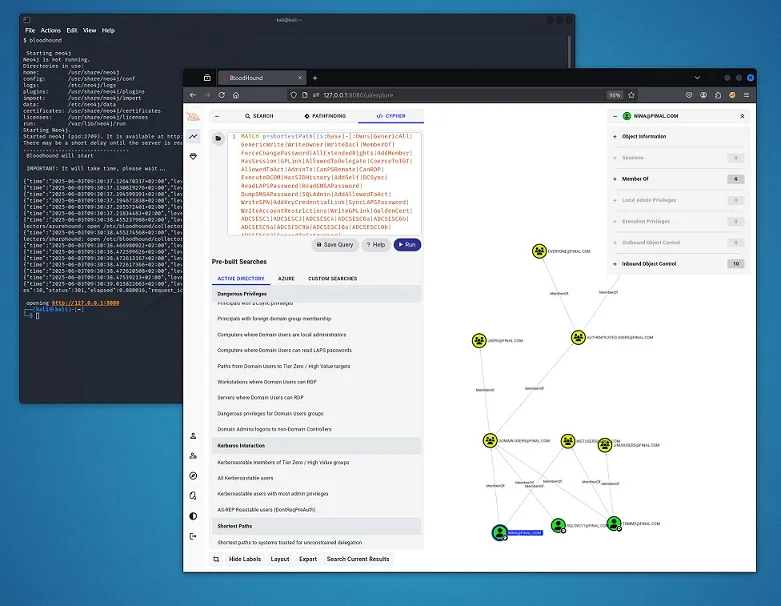Open the file search icon in sidebar
The height and width of the screenshot is (606, 781).
[x=193, y=495]
